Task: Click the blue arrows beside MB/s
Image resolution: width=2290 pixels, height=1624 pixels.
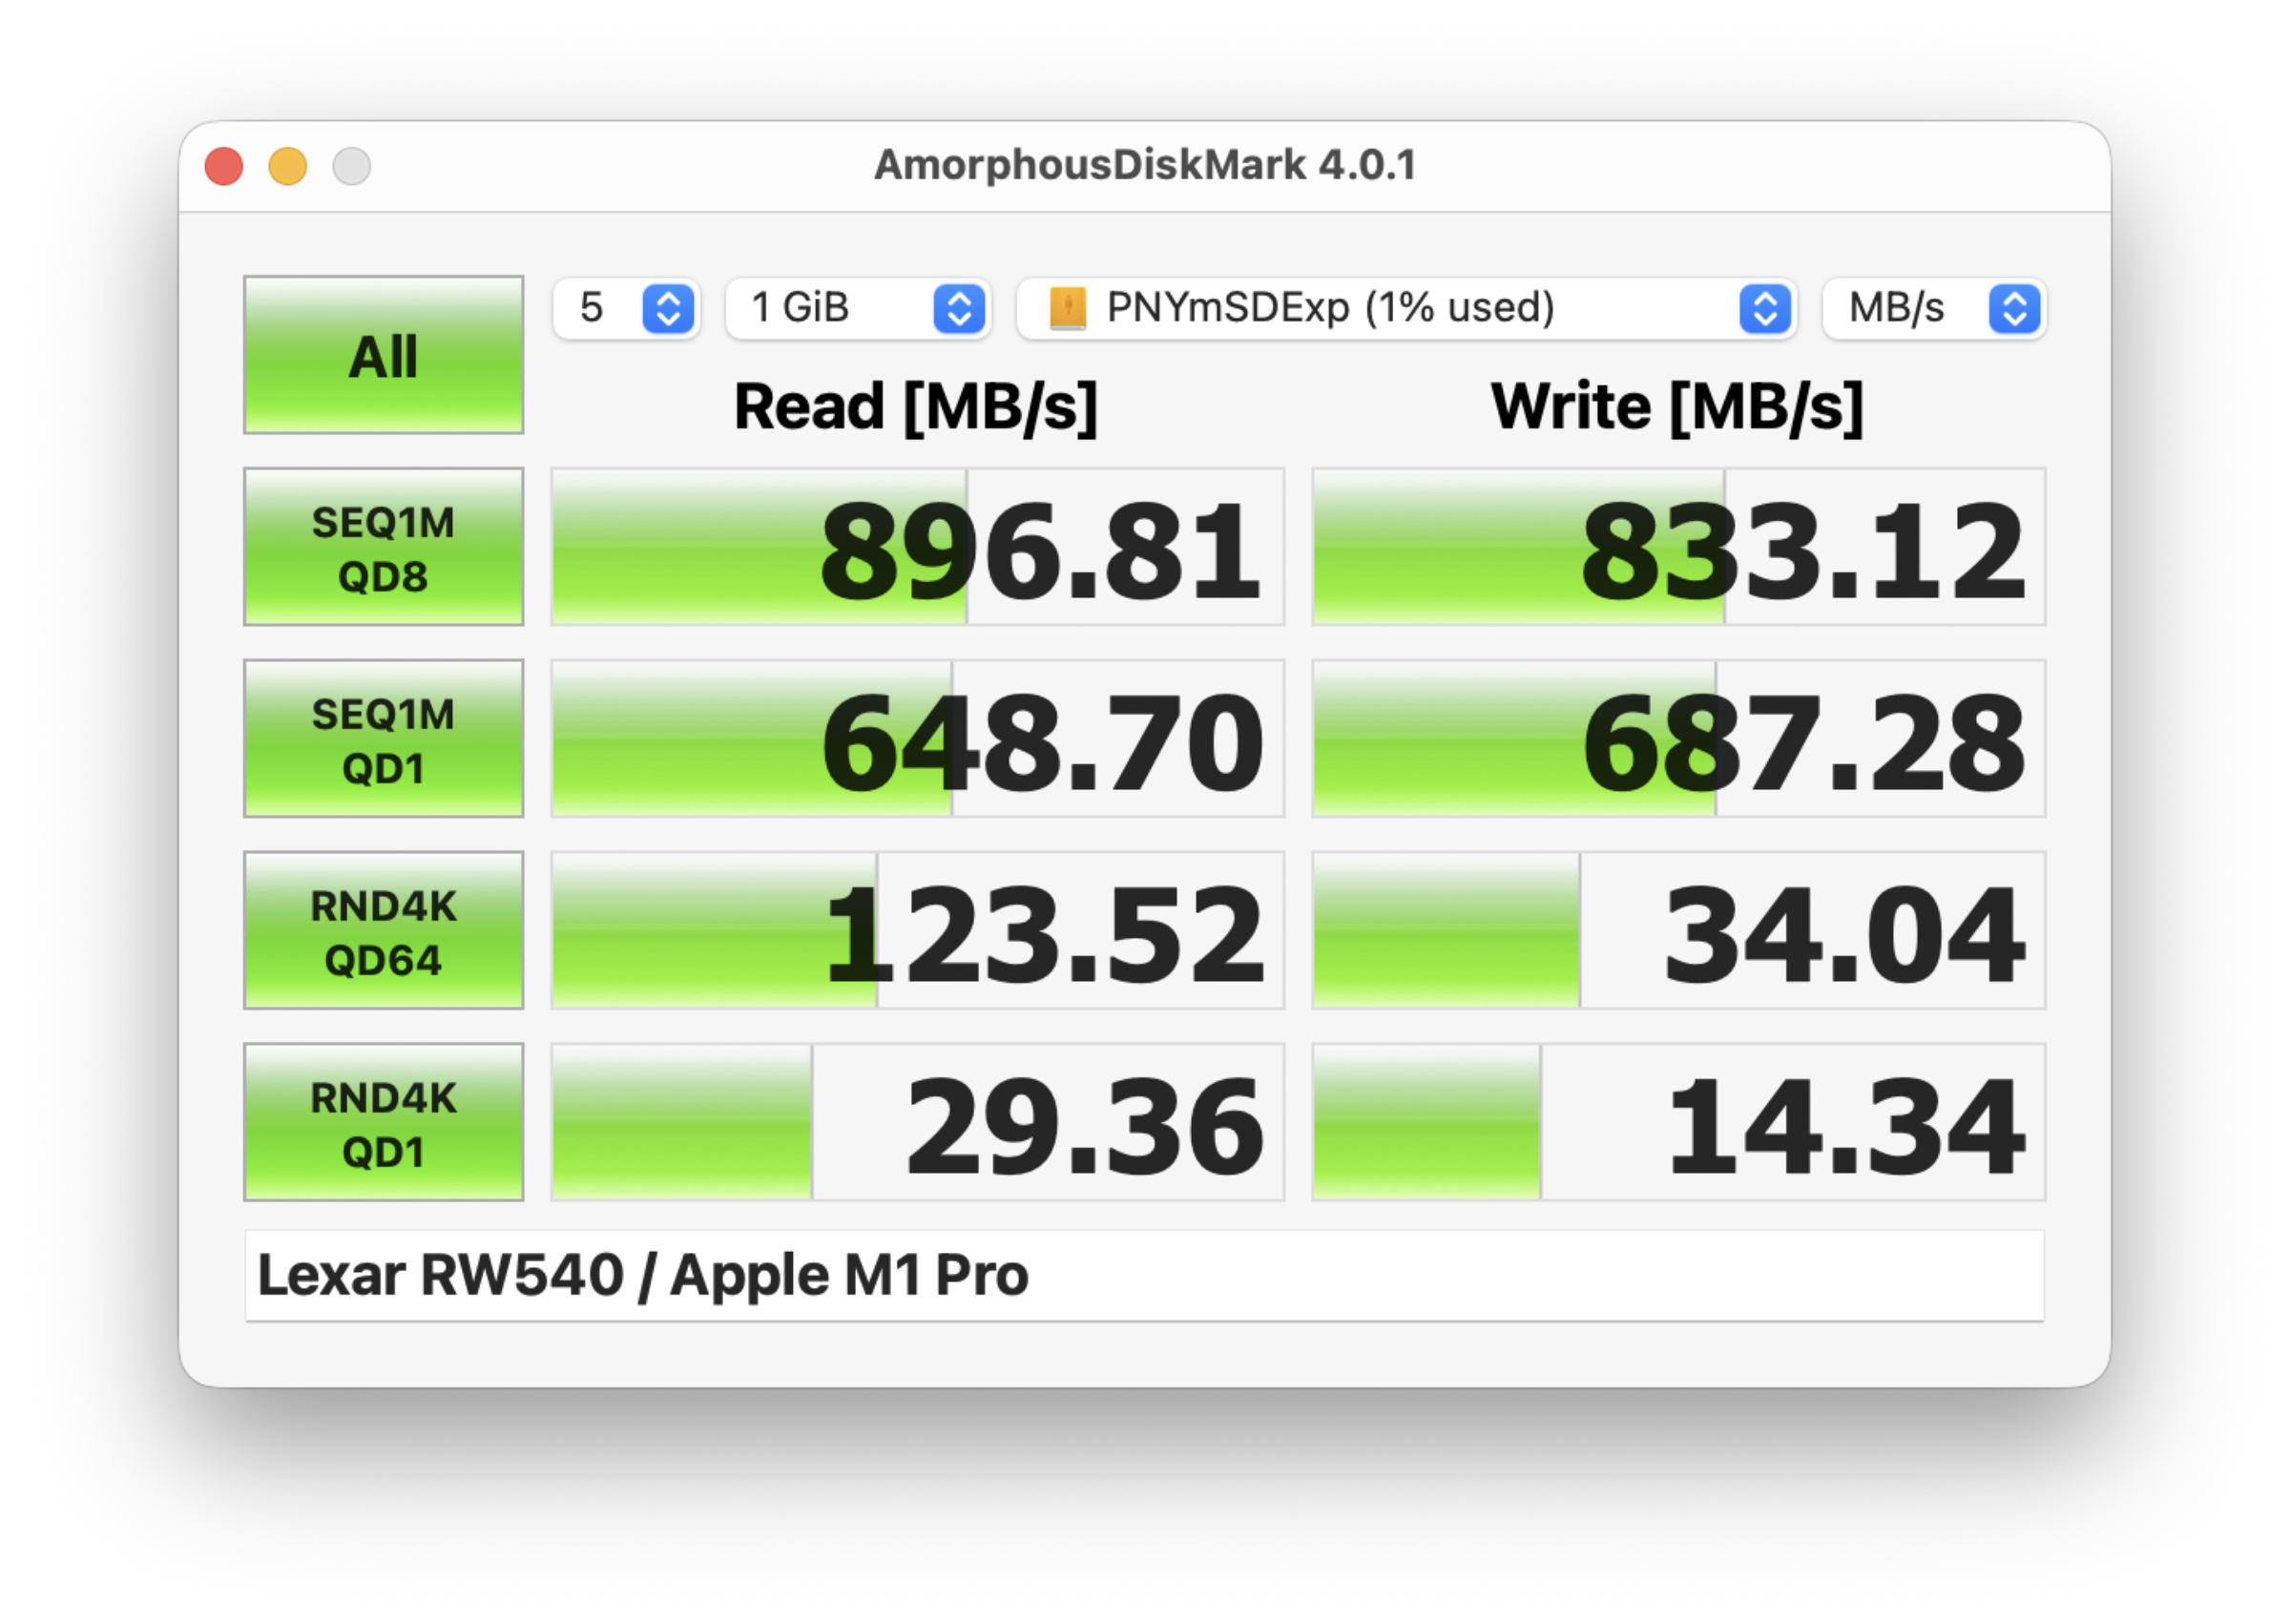Action: click(2014, 308)
